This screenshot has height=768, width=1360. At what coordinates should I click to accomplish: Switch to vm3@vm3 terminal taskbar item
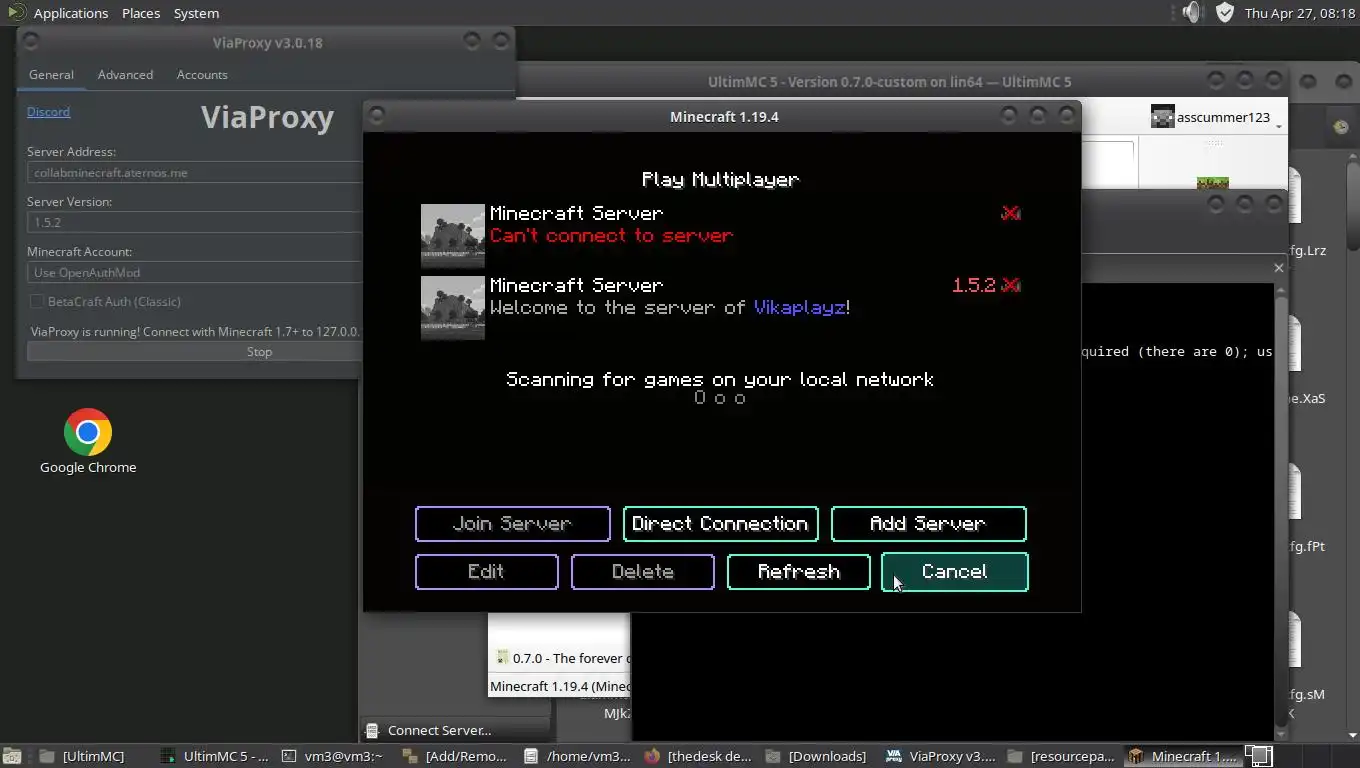[333, 756]
